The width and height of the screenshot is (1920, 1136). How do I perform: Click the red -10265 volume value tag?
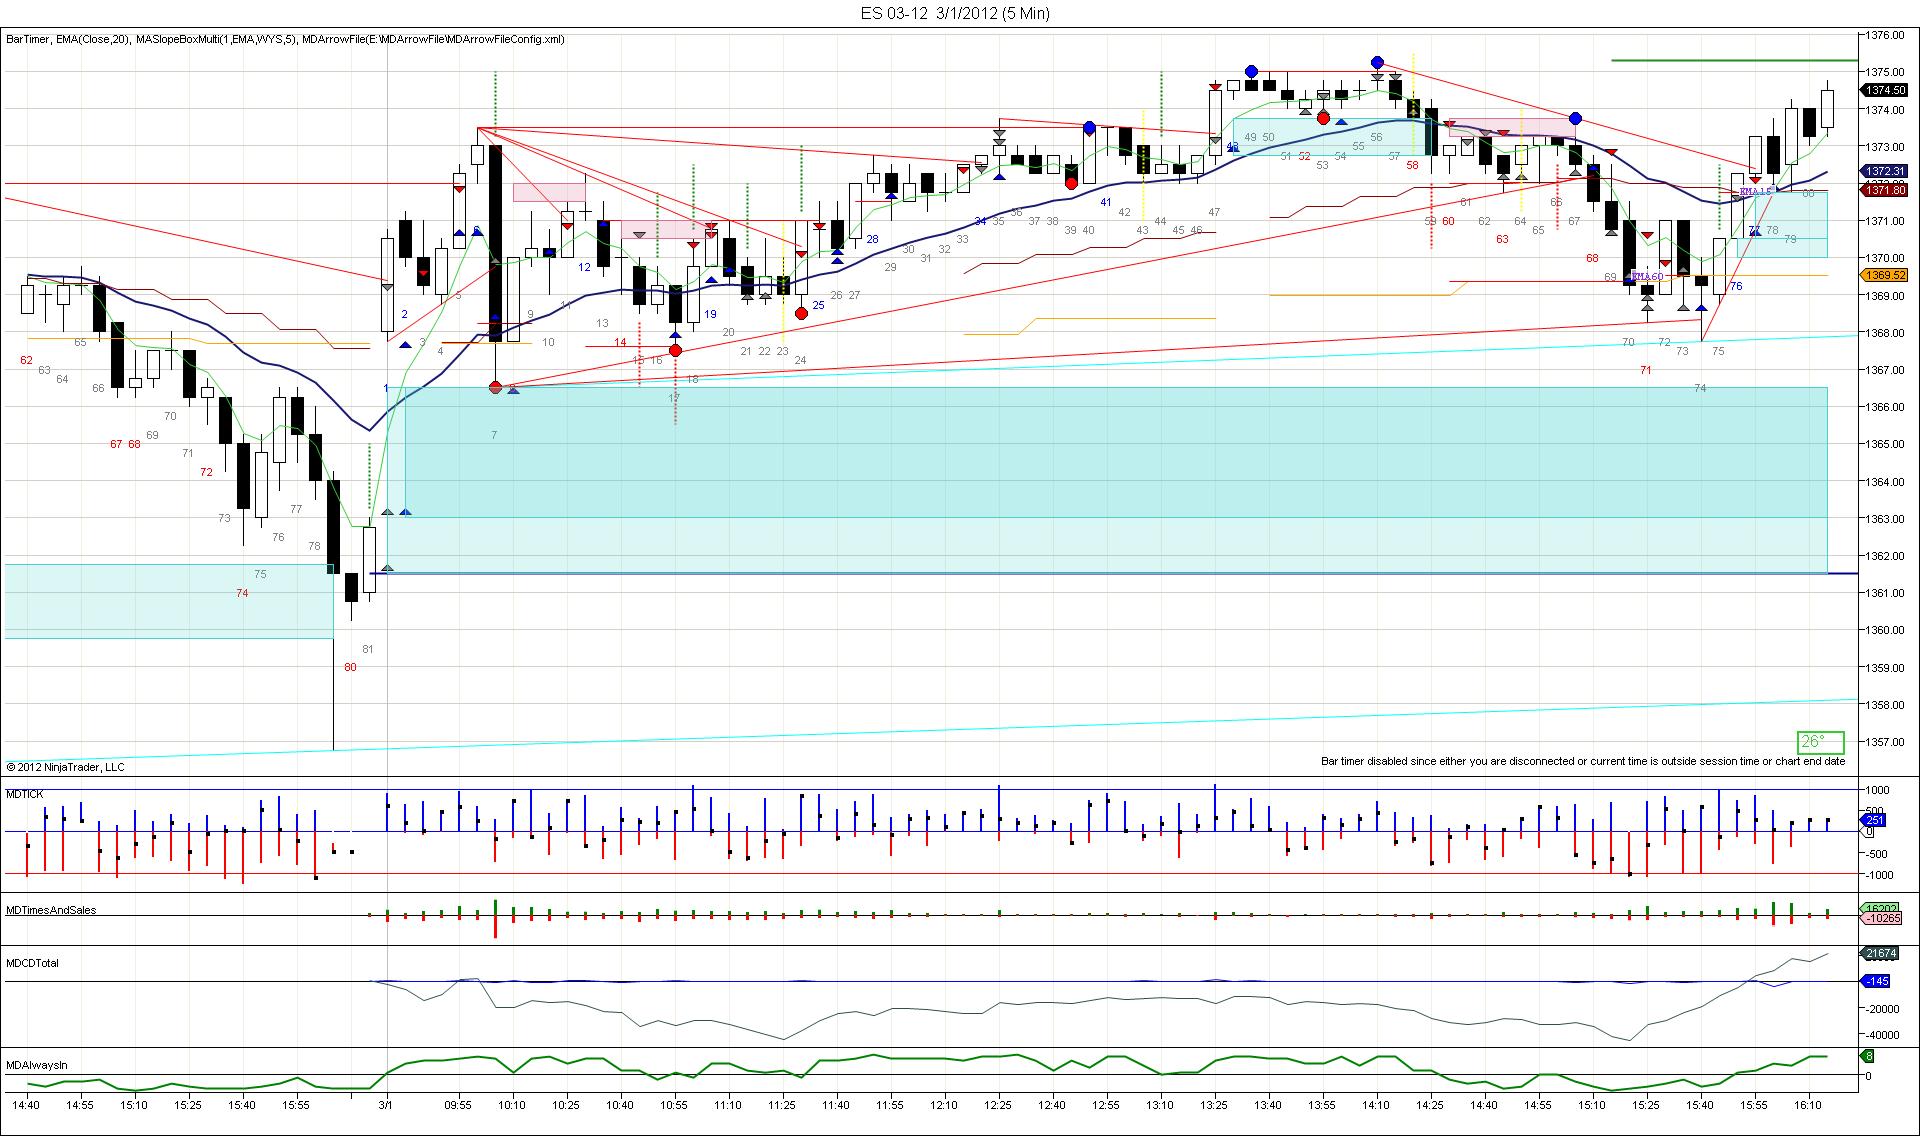coord(1883,918)
